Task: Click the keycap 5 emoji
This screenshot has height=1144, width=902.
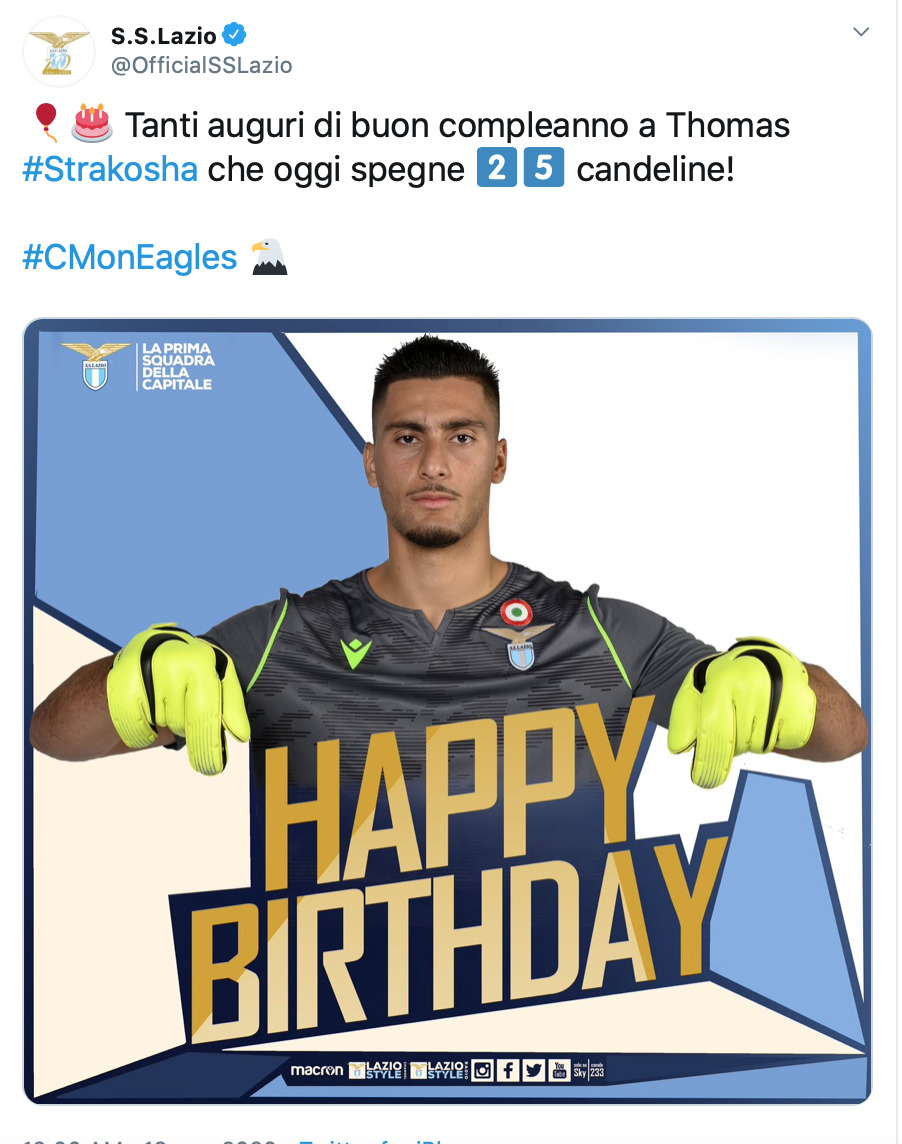Action: pyautogui.click(x=544, y=168)
